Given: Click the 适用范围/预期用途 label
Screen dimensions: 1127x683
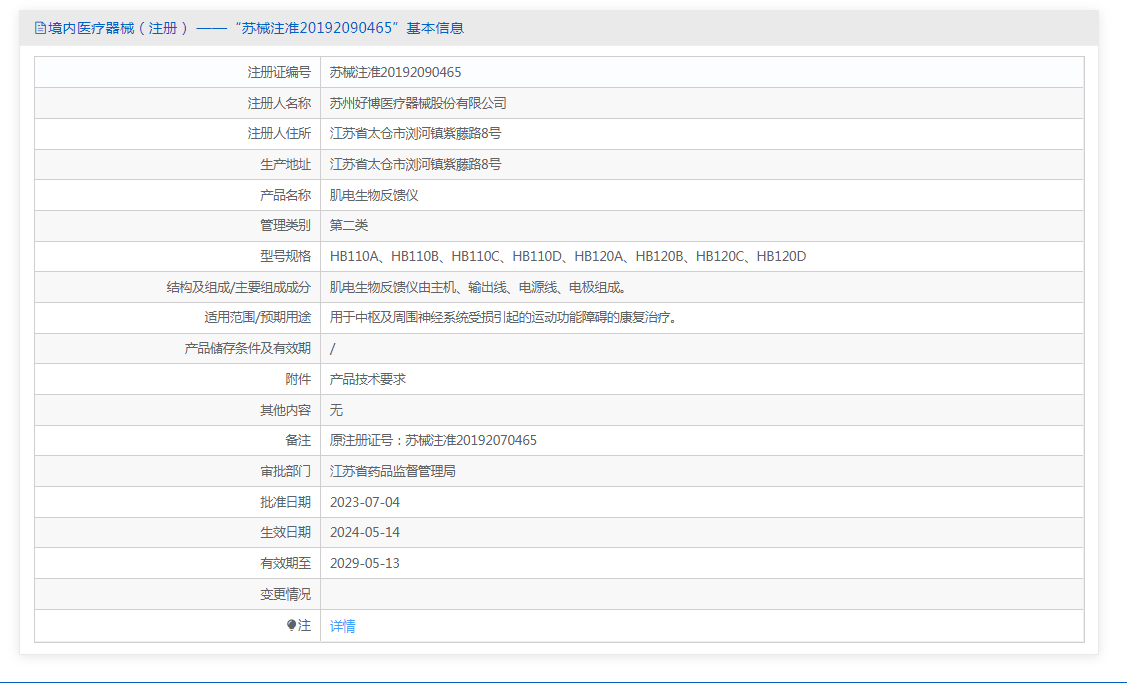Looking at the screenshot, I should pos(257,318).
